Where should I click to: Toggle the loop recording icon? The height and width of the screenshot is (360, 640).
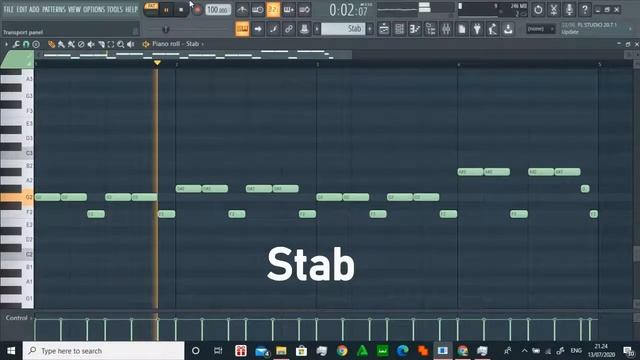[x=304, y=10]
